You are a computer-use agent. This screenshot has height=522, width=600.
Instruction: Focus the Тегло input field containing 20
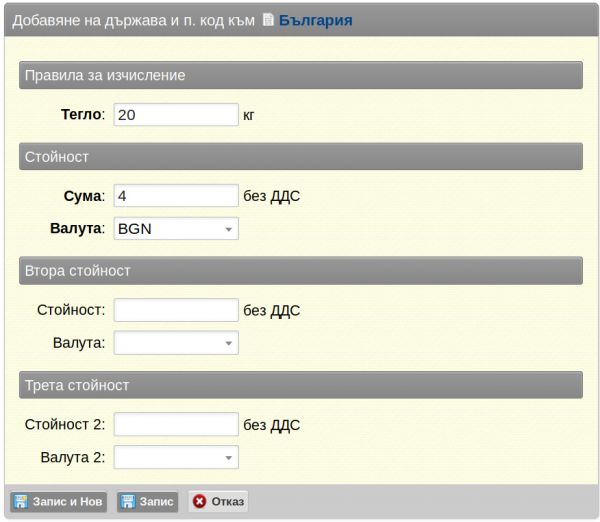176,115
